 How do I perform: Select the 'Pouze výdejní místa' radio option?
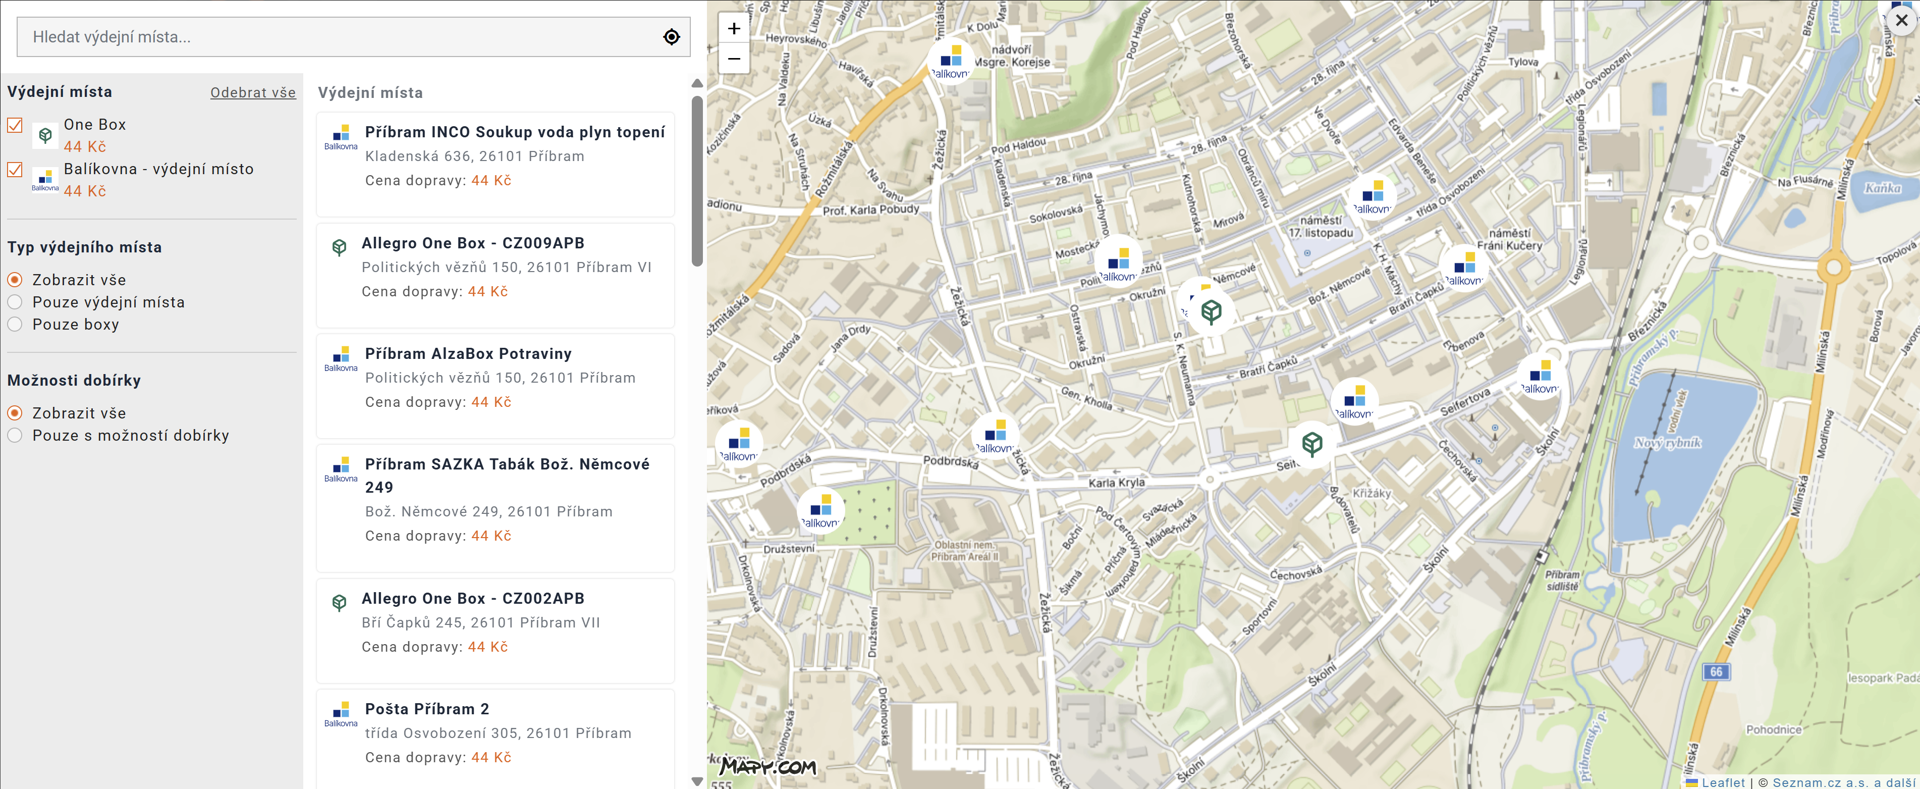pyautogui.click(x=15, y=302)
